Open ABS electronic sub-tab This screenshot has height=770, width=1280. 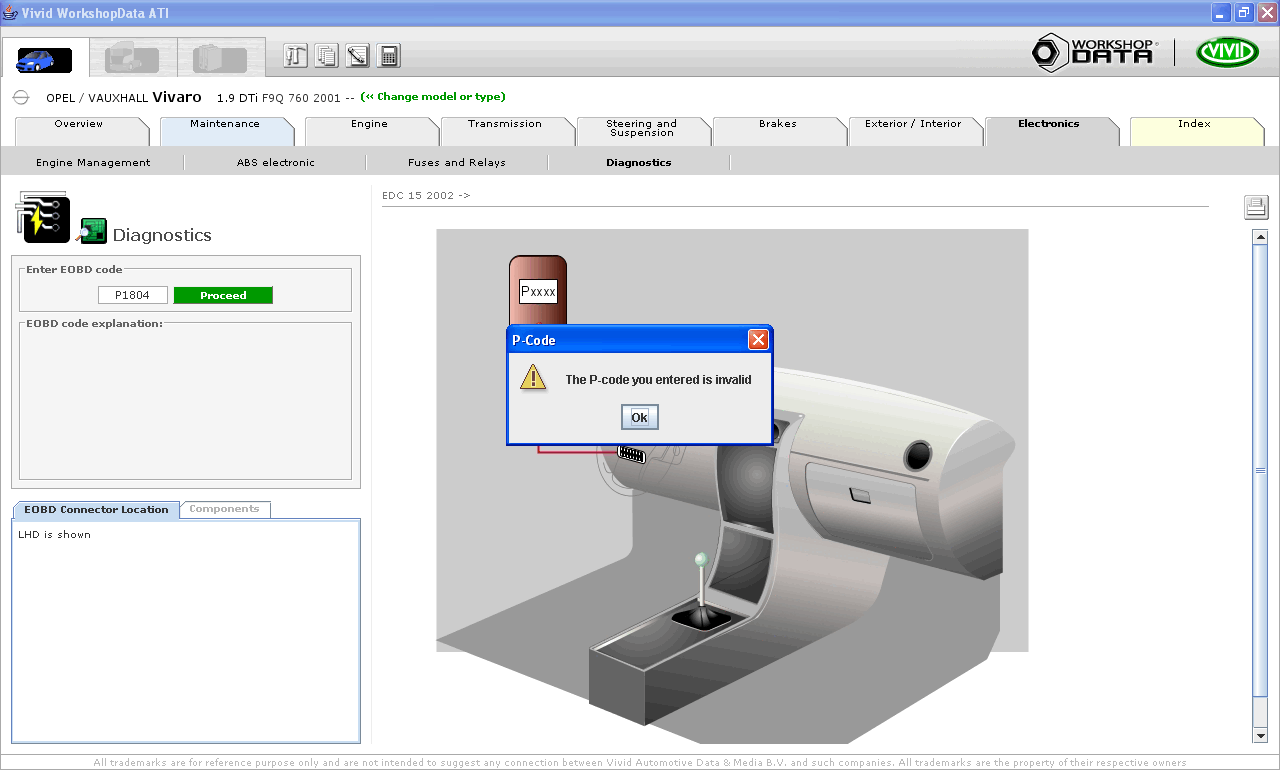point(276,162)
